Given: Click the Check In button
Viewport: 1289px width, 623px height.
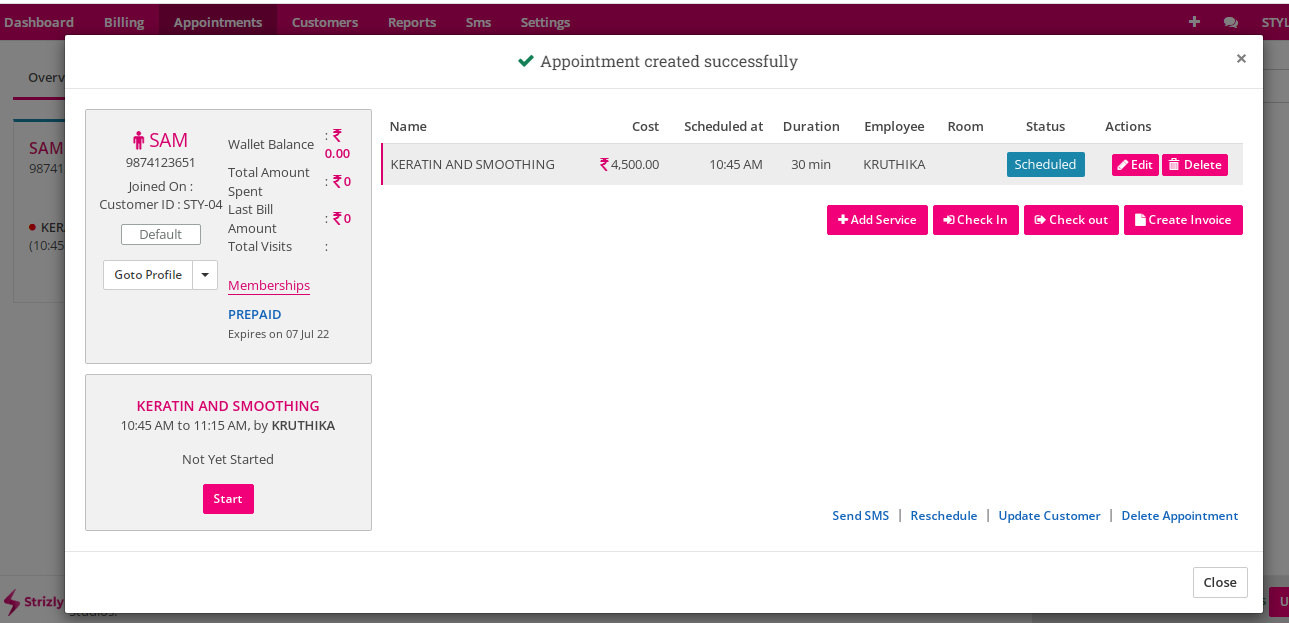Looking at the screenshot, I should (x=976, y=220).
